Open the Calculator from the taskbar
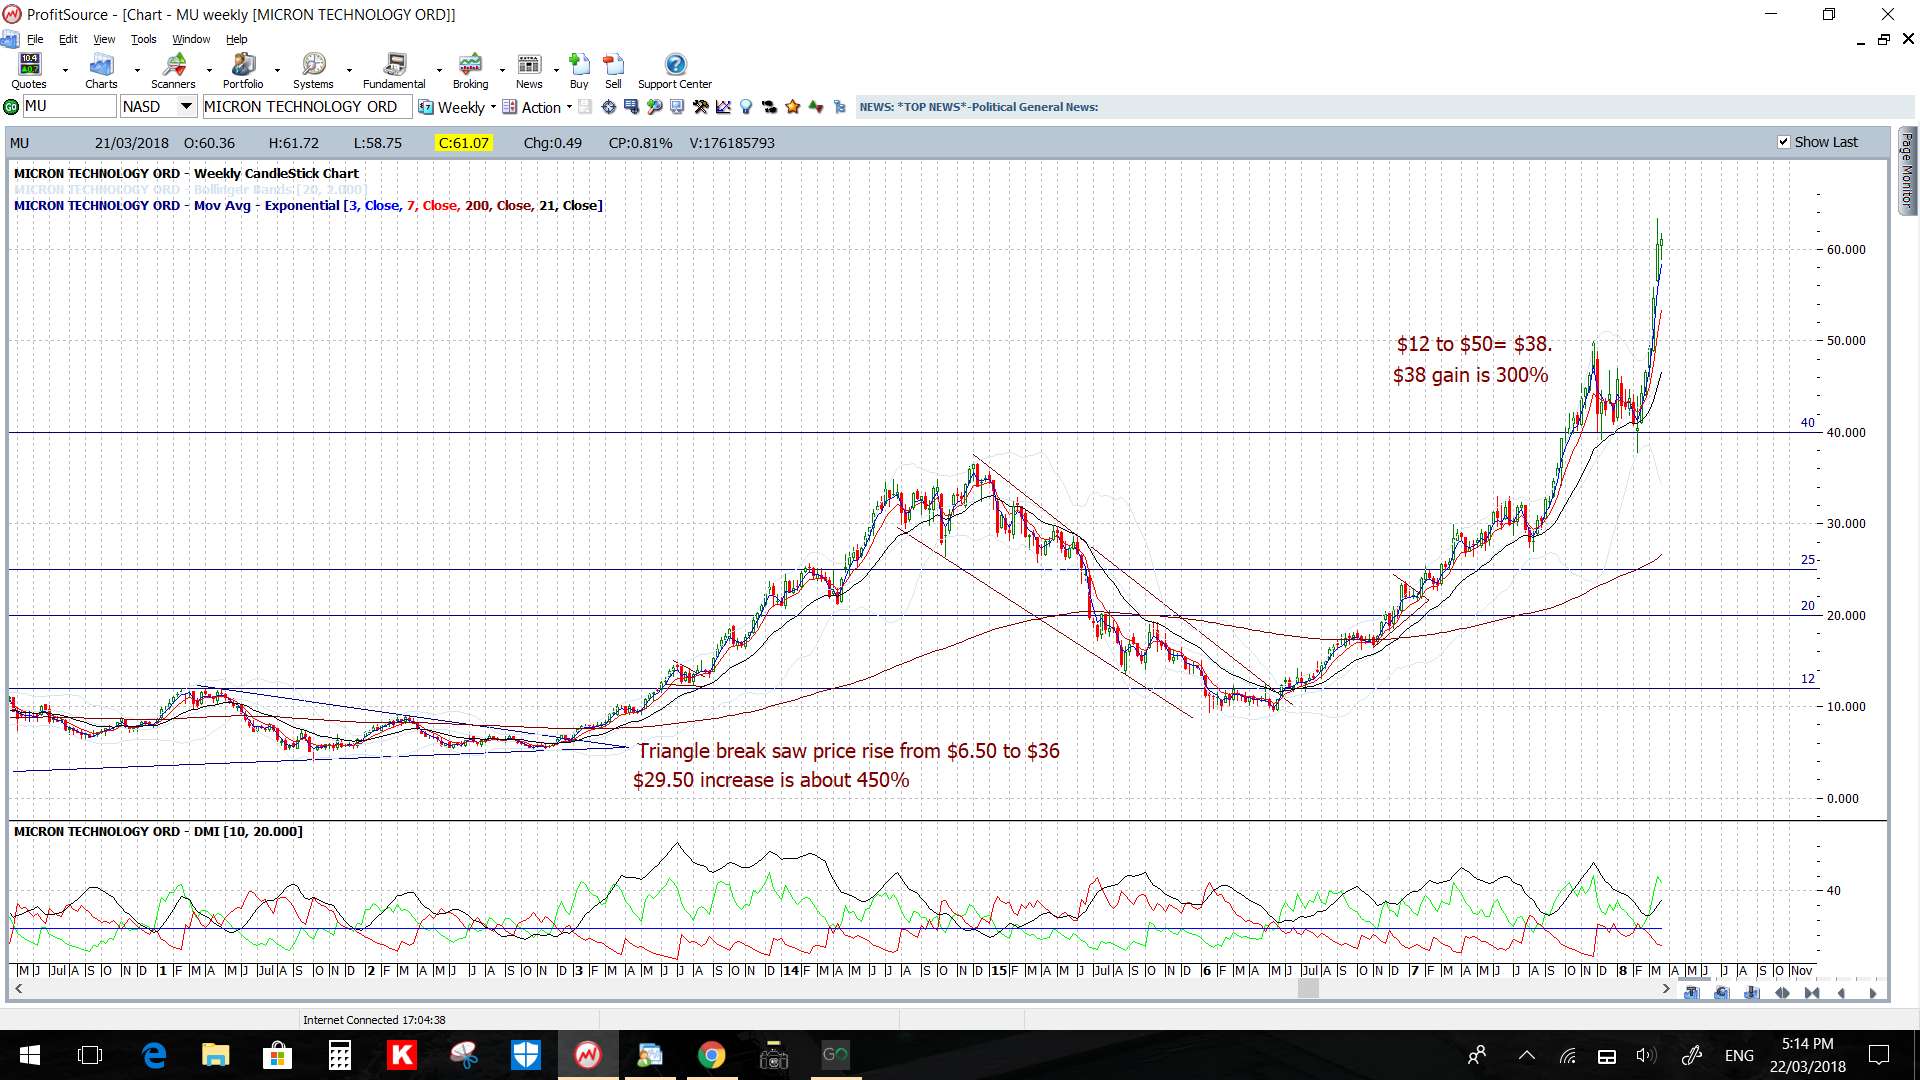1920x1080 pixels. pos(339,1055)
